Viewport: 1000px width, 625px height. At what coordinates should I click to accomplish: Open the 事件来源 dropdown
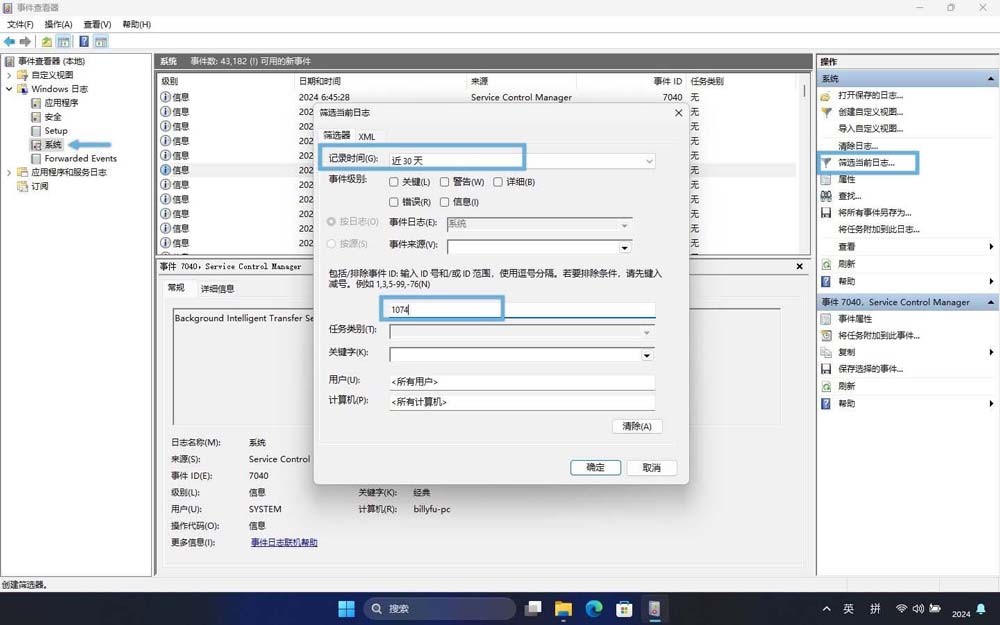click(624, 248)
